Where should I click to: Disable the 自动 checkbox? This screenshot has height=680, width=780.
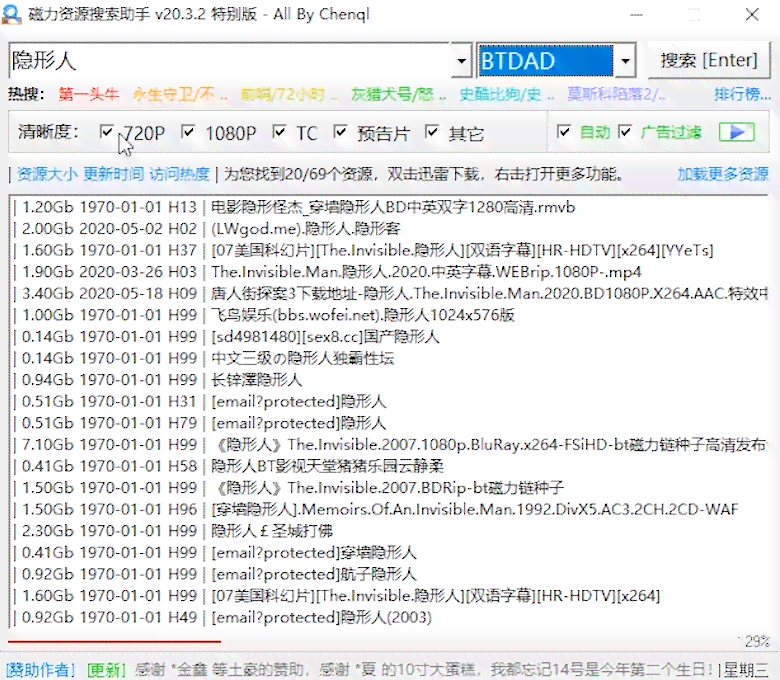pos(564,132)
